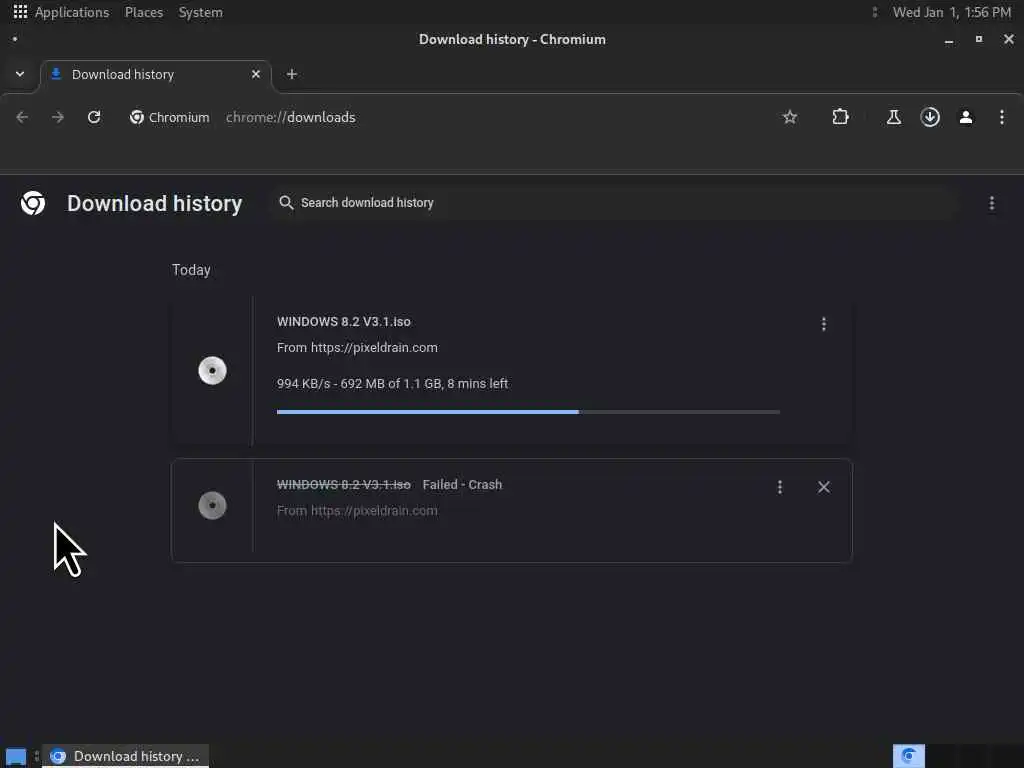Expand the tab search dropdown arrow

(20, 74)
